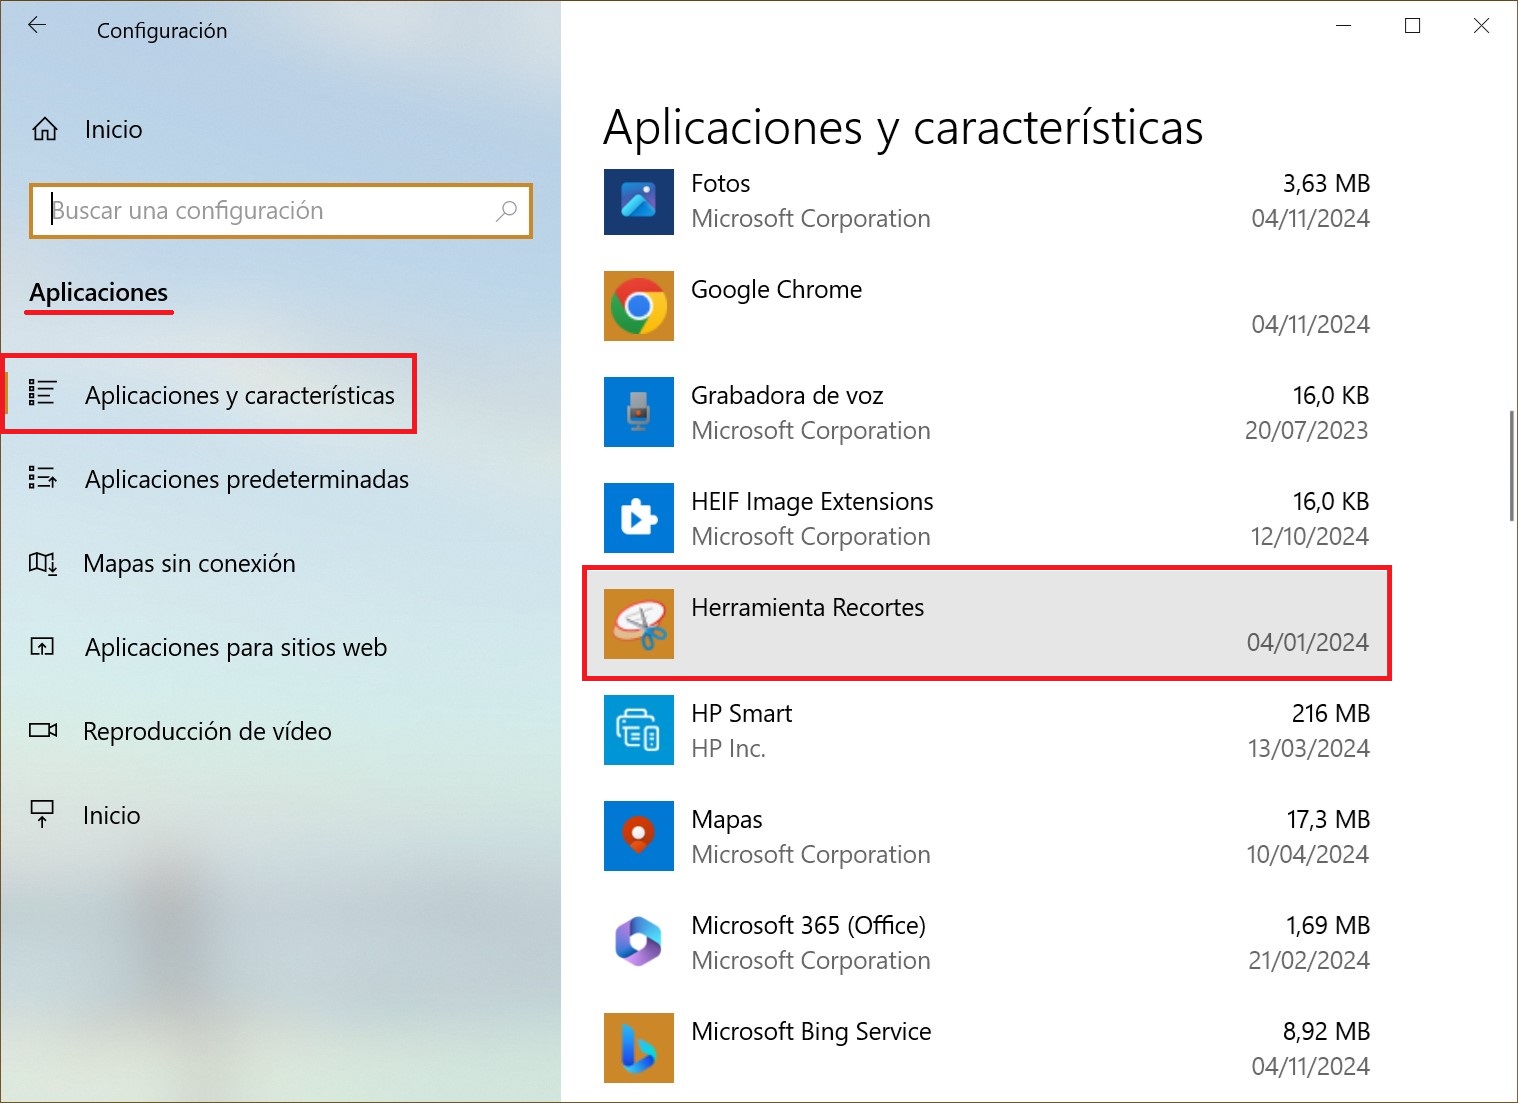Go to Reproducción de vídeo
The image size is (1518, 1103).
click(207, 731)
